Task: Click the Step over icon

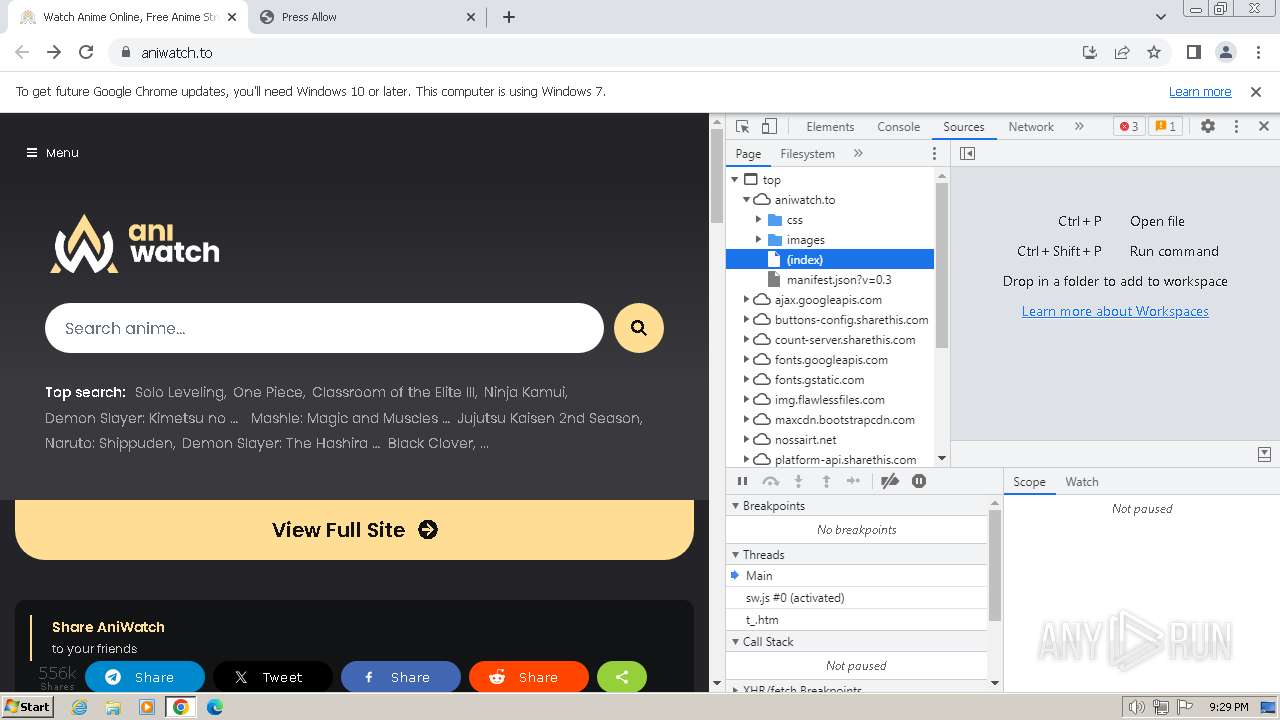Action: point(770,481)
